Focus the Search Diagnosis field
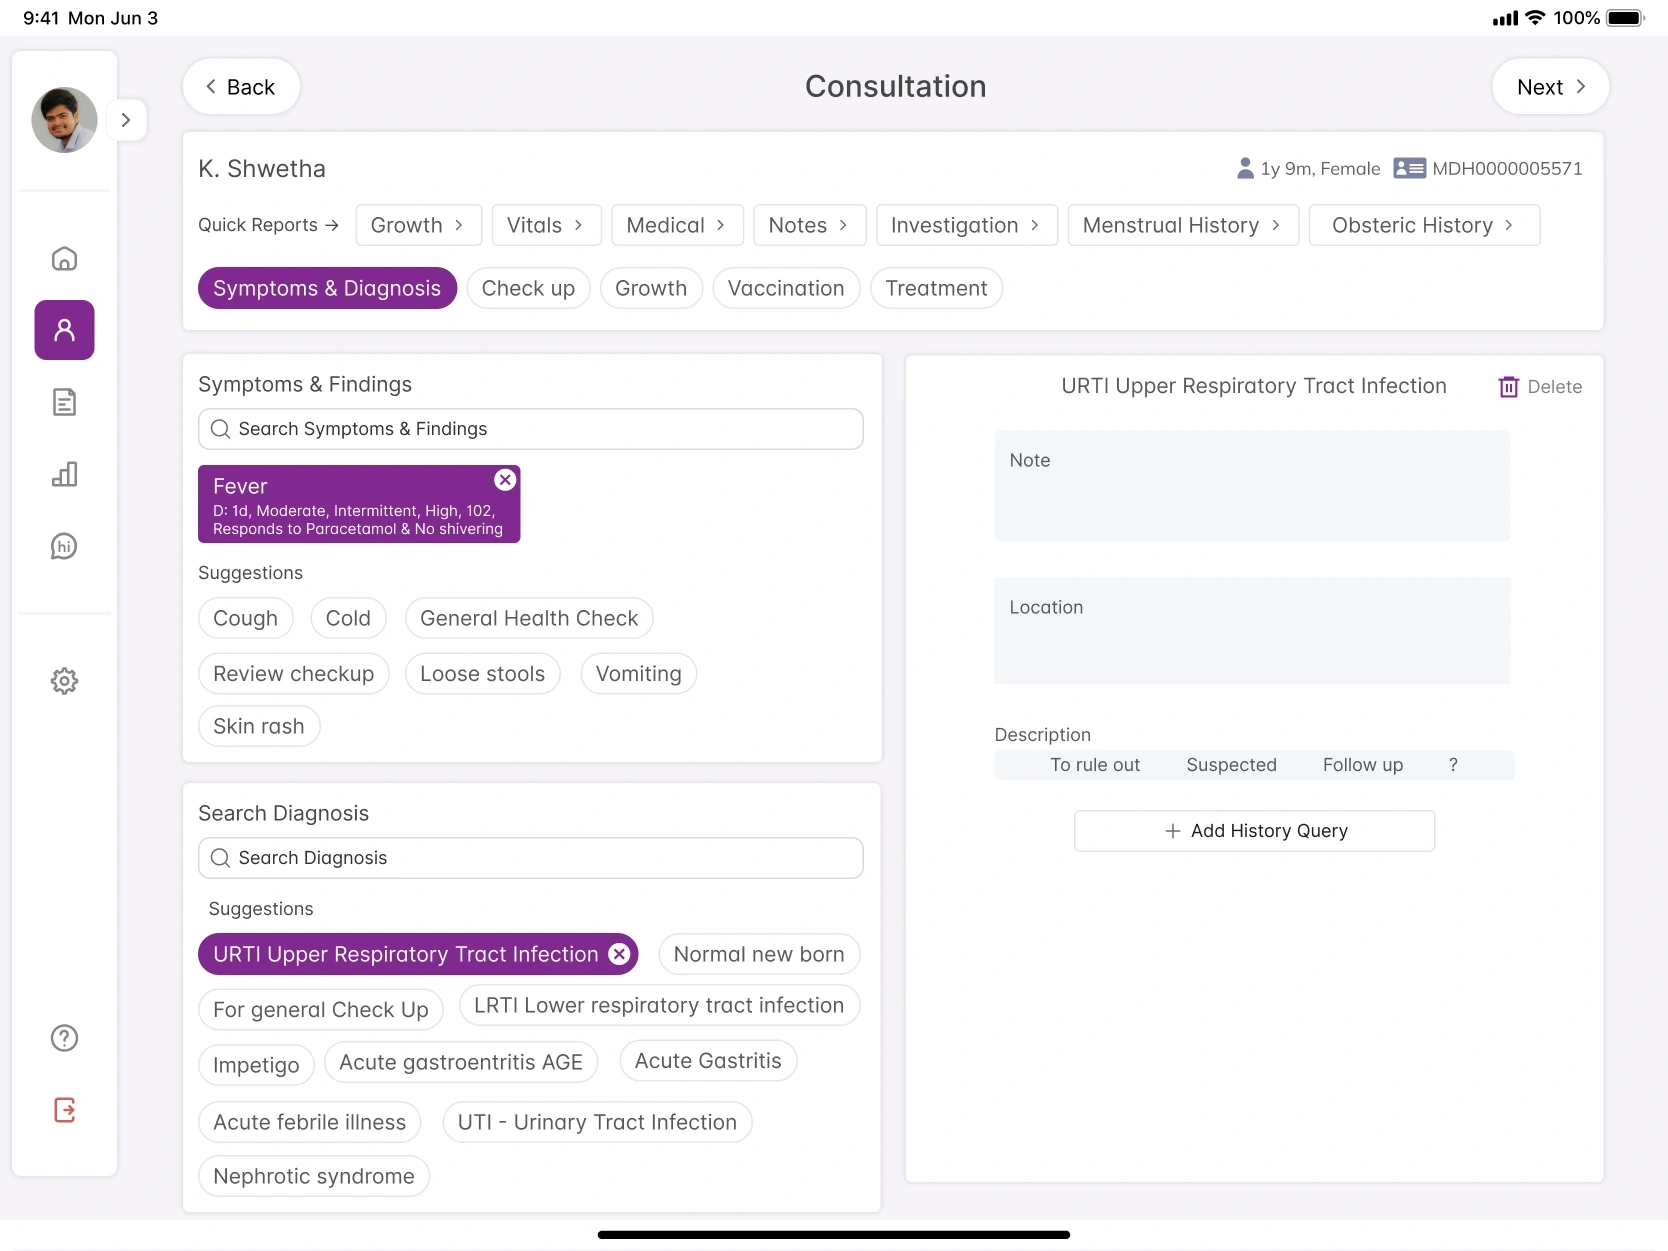This screenshot has width=1668, height=1251. [530, 858]
